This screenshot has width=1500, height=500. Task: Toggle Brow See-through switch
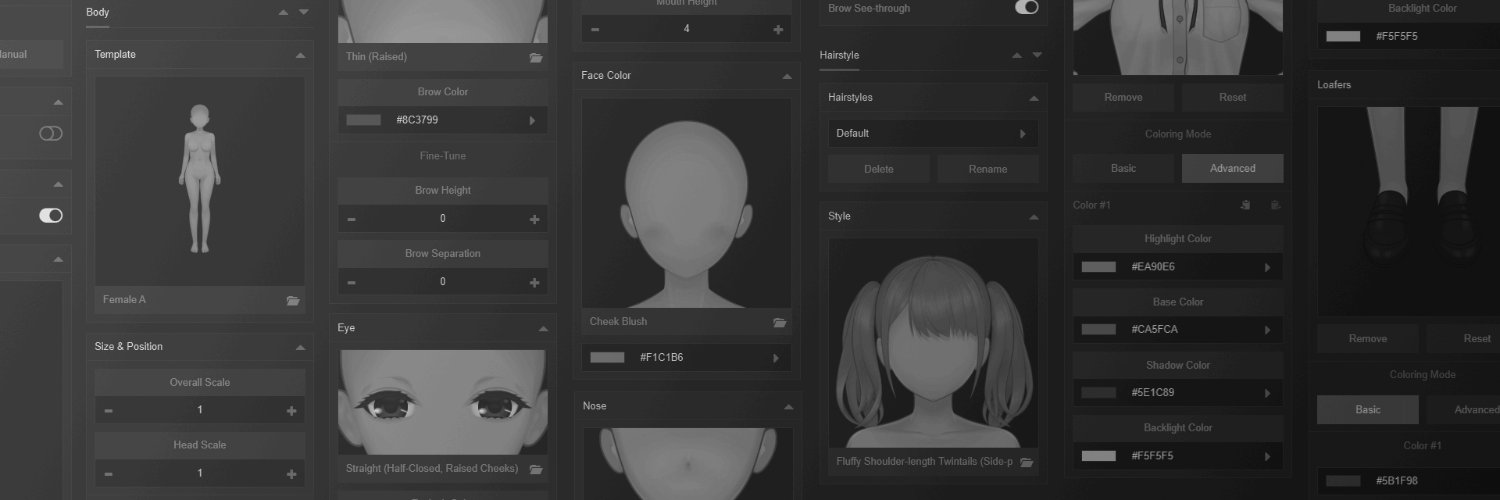[x=1027, y=7]
